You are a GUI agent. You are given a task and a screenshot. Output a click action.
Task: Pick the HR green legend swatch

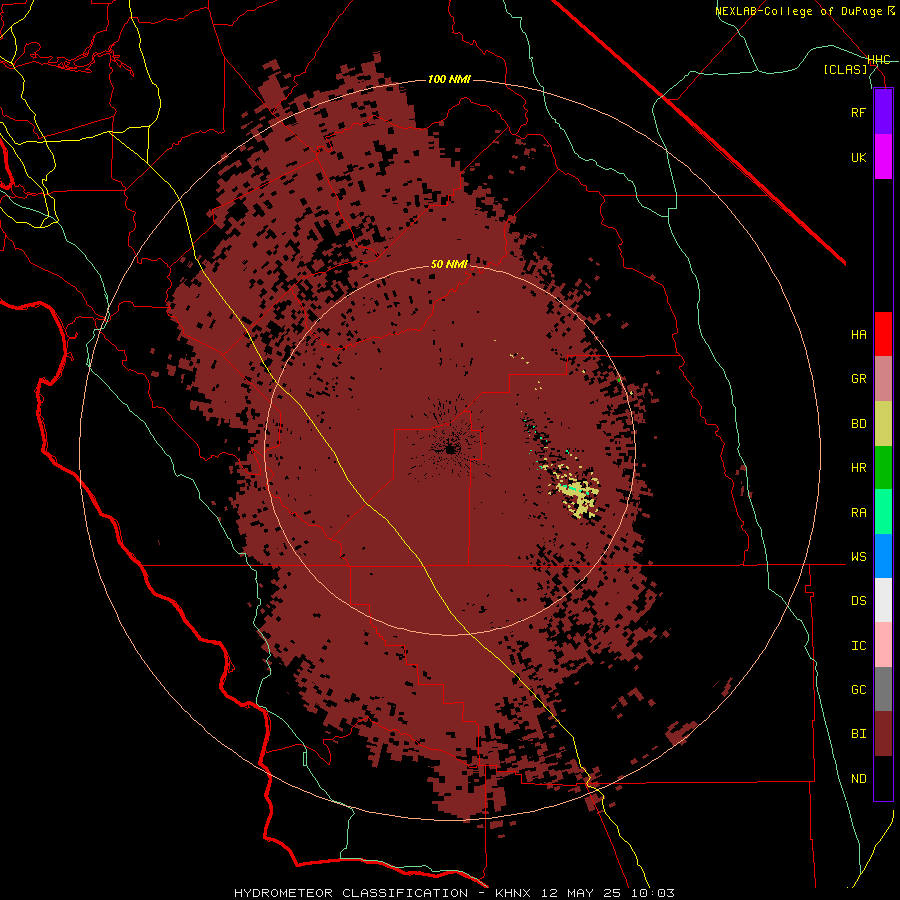(883, 467)
